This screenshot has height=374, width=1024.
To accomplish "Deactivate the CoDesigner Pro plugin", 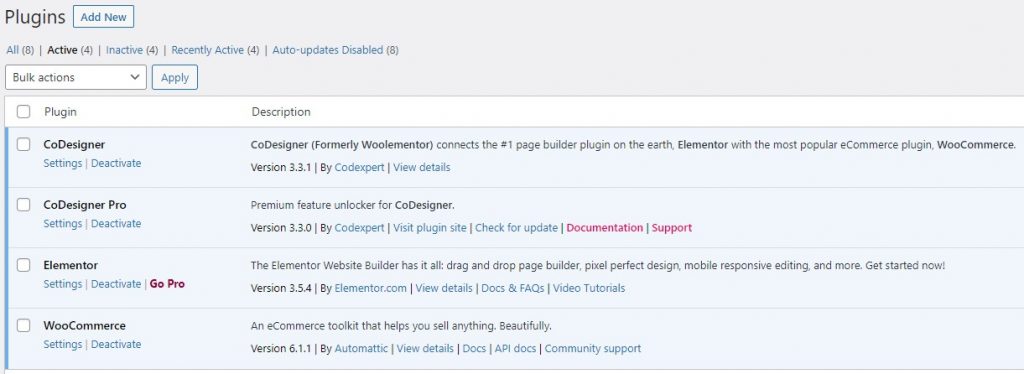I will [x=116, y=223].
